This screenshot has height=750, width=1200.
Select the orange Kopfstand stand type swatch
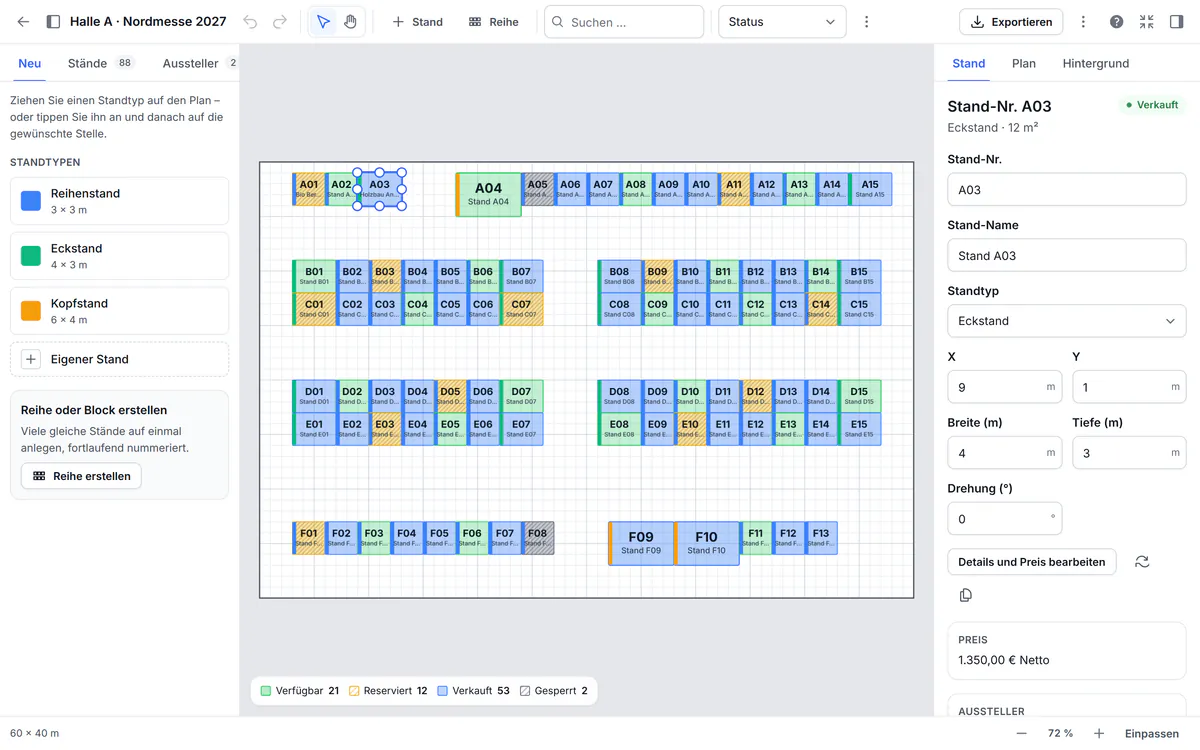[x=31, y=311]
